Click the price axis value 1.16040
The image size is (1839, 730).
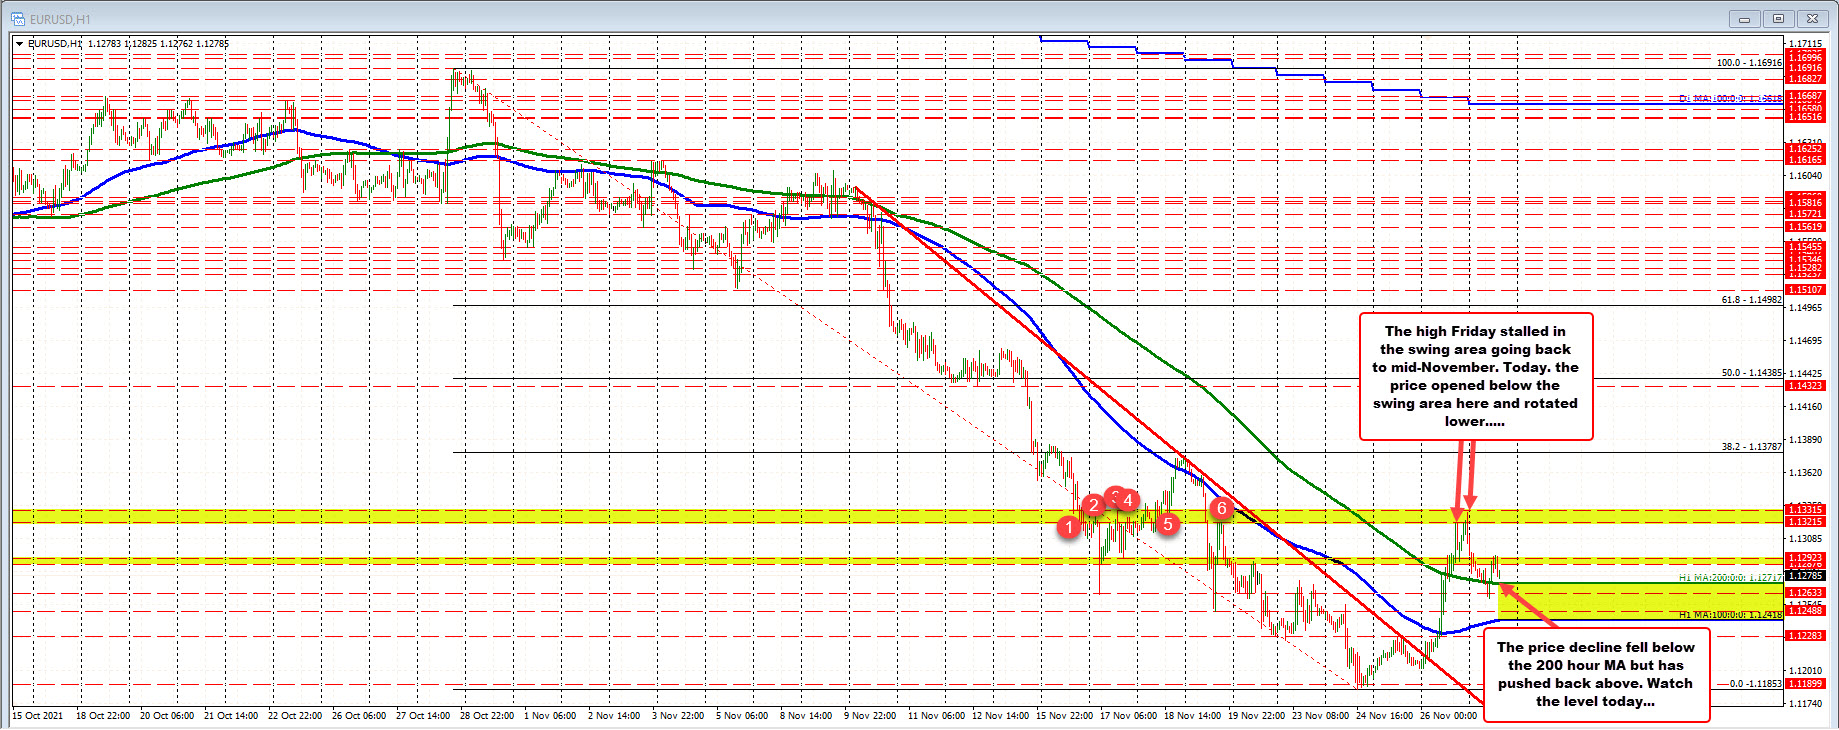1805,176
